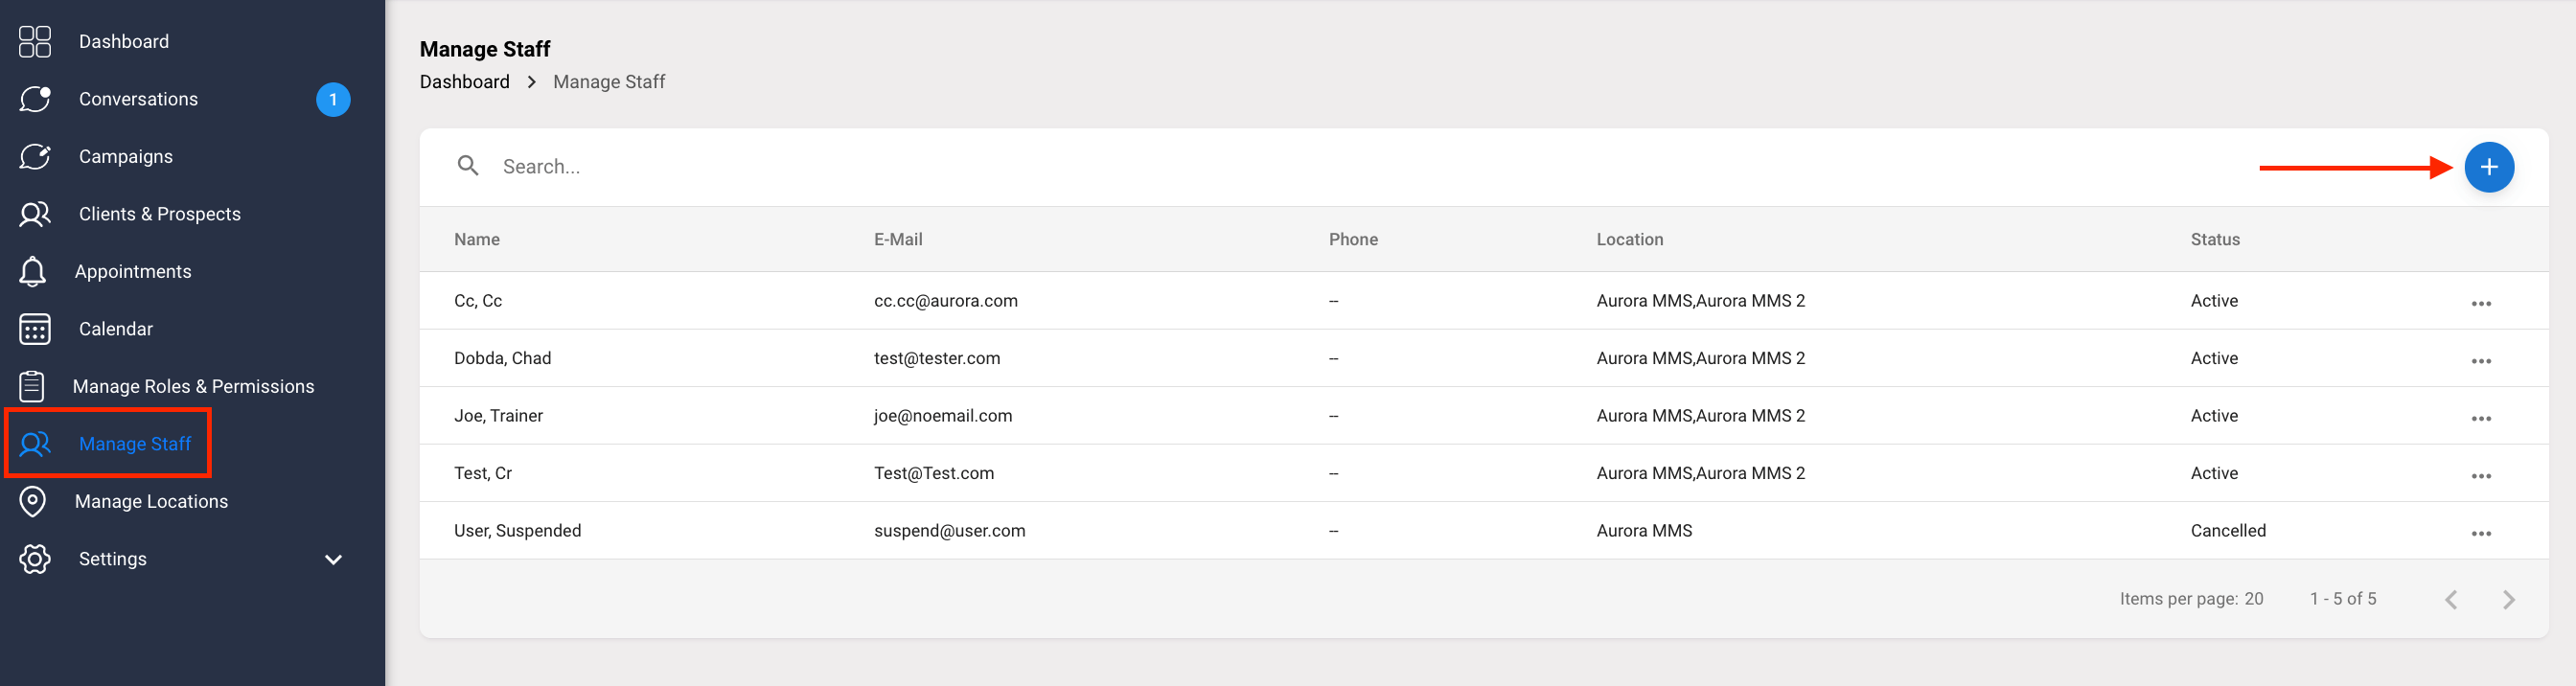
Task: Click the Conversations chat bubble icon
Action: click(35, 99)
